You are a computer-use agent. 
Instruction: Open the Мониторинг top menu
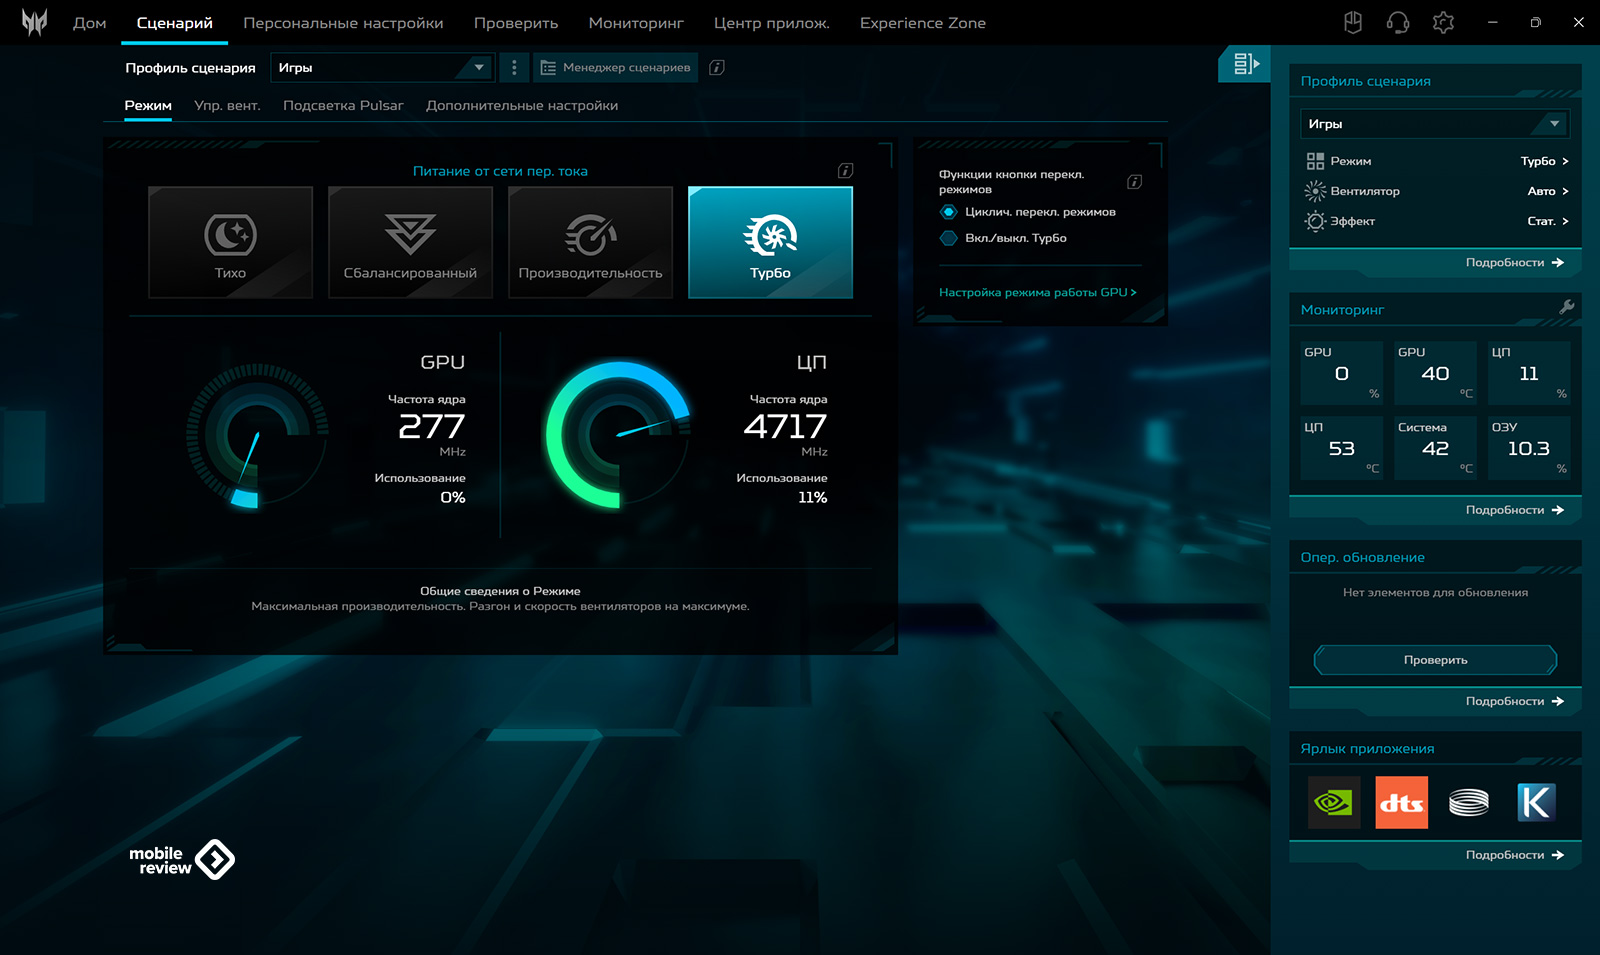coord(636,23)
